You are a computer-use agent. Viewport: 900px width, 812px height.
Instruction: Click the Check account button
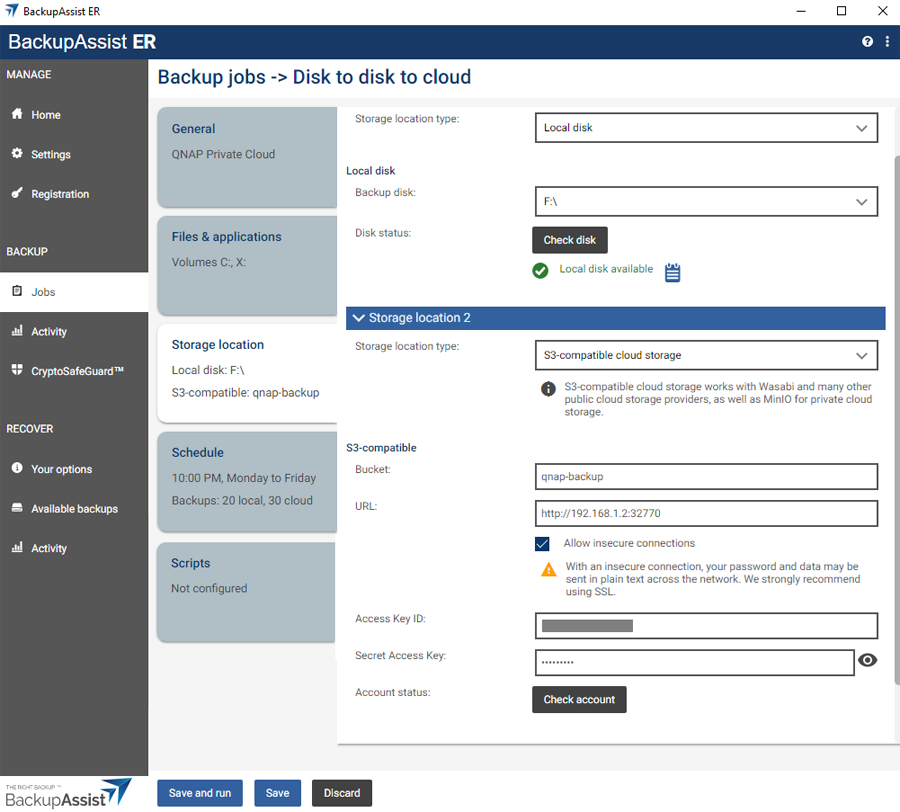pos(579,700)
